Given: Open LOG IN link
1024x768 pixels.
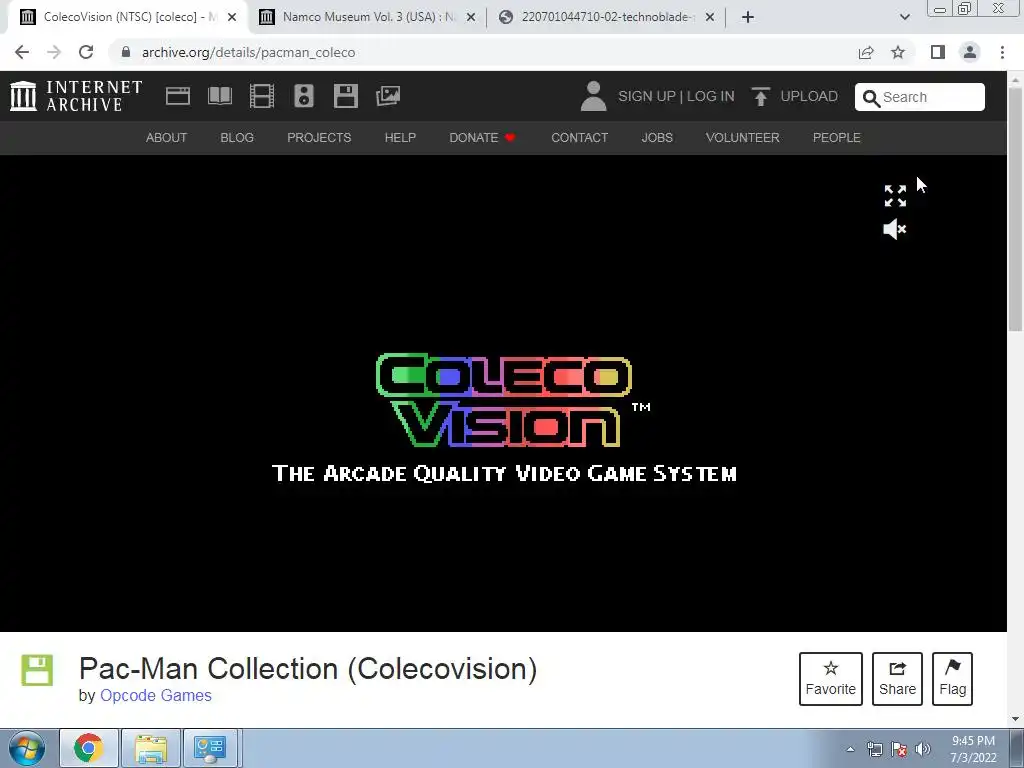Looking at the screenshot, I should 711,96.
